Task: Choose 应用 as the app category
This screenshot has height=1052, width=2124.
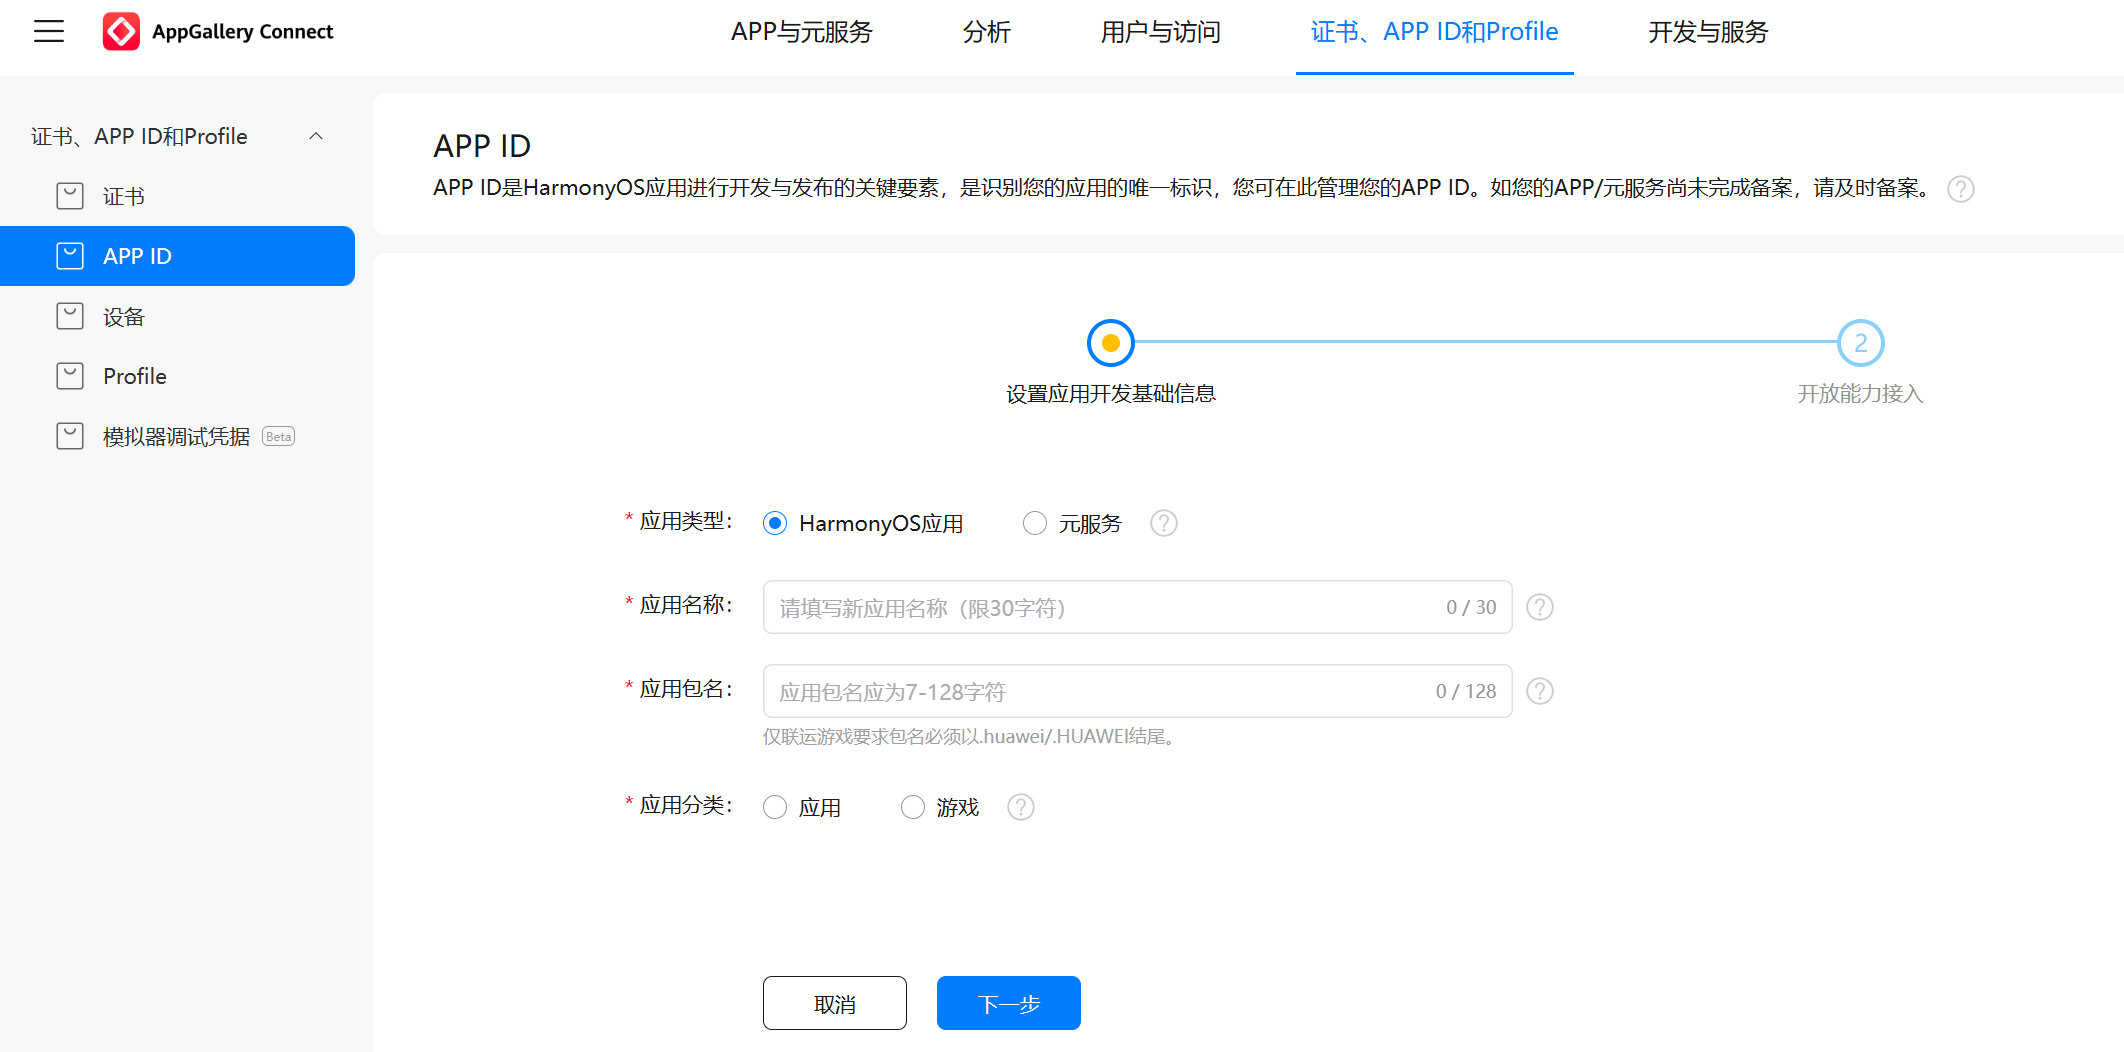Action: 775,807
